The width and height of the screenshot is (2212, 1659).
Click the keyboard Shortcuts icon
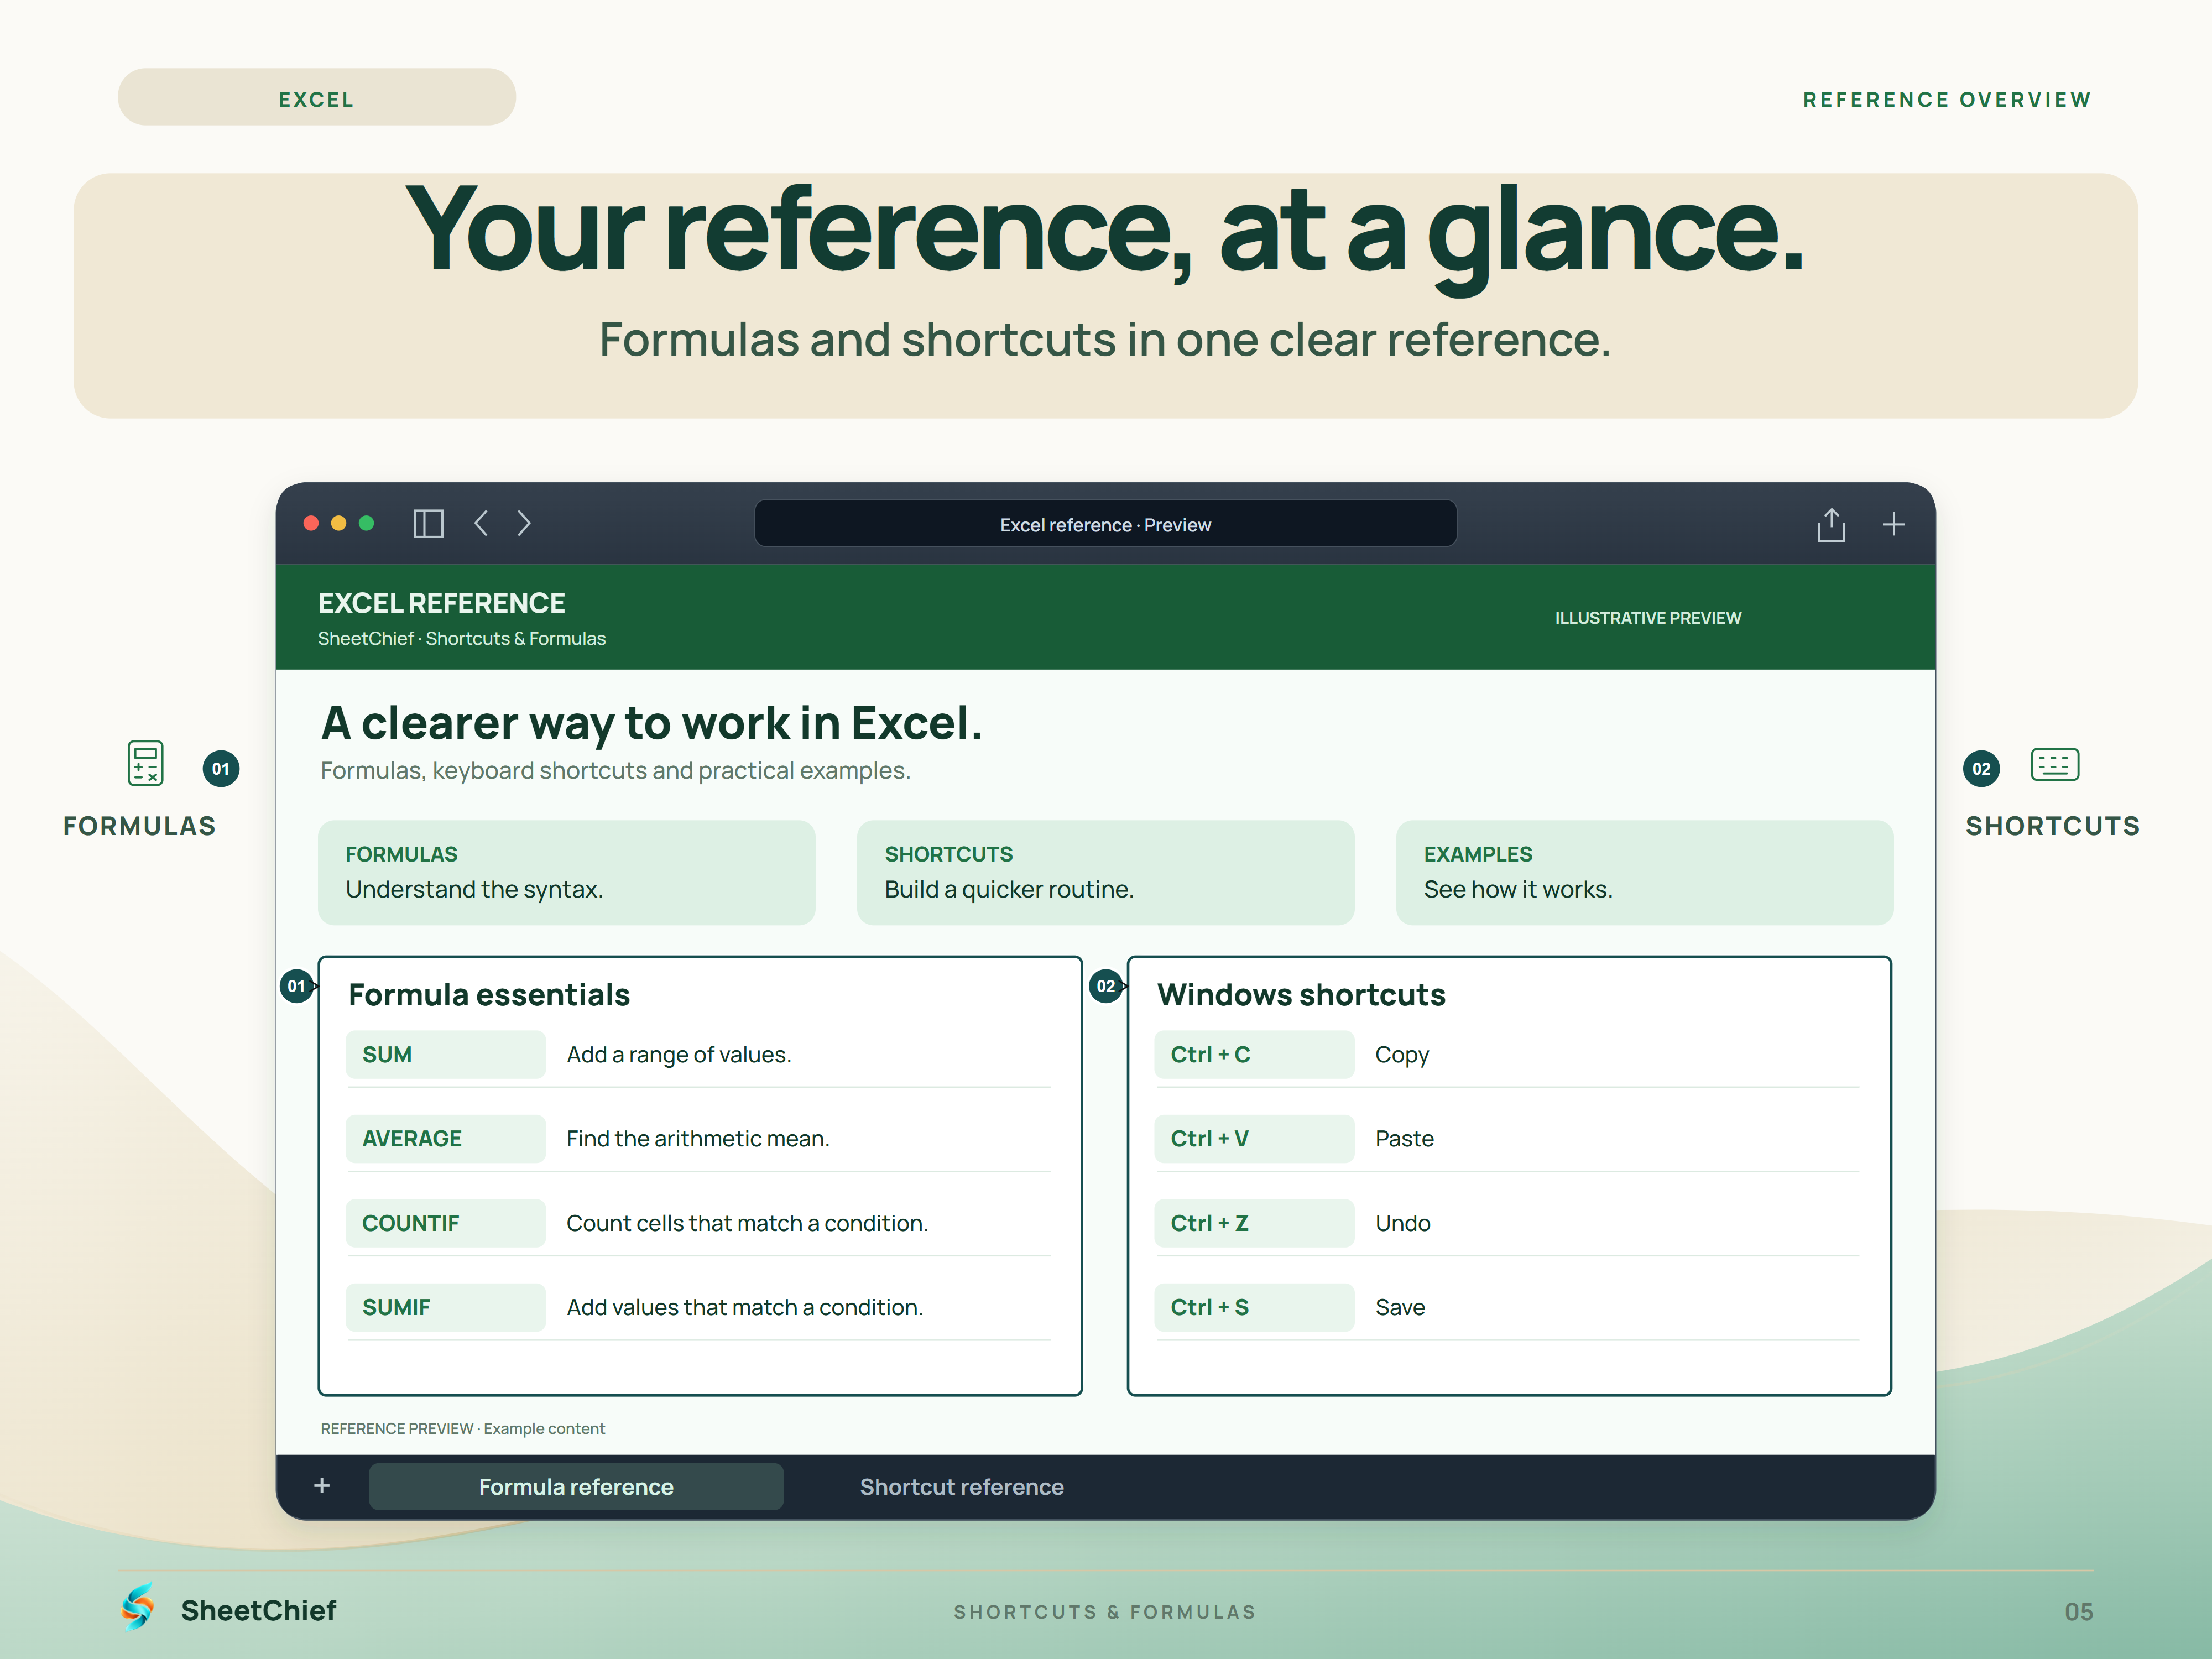(2055, 765)
